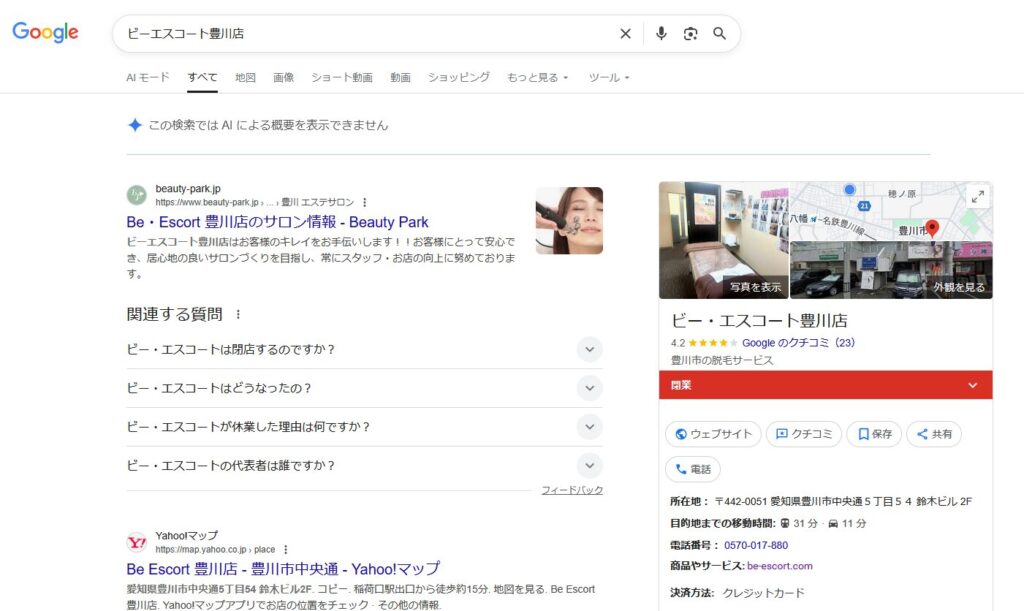Open Google Lens image search icon
1024x611 pixels.
pyautogui.click(x=690, y=34)
